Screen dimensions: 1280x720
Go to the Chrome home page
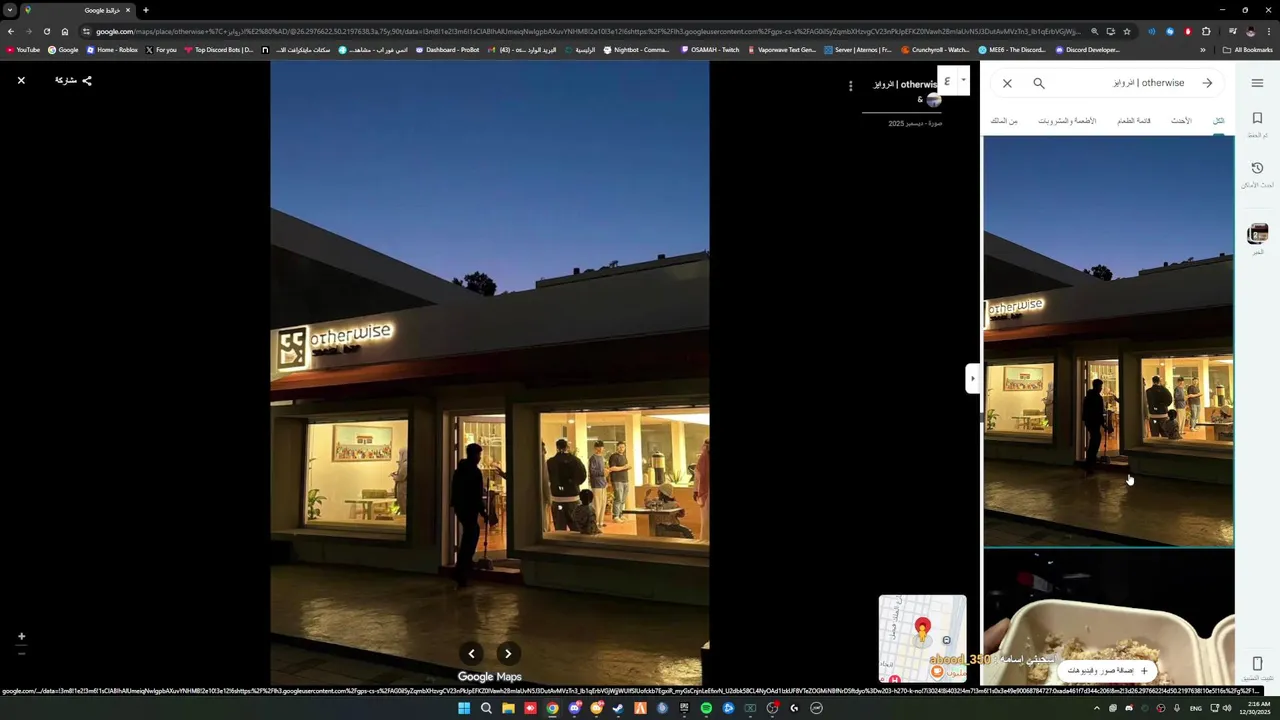coord(65,31)
